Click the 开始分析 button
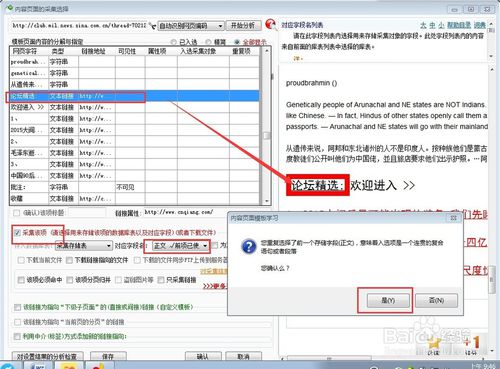Image resolution: width=500 pixels, height=369 pixels. click(x=243, y=26)
